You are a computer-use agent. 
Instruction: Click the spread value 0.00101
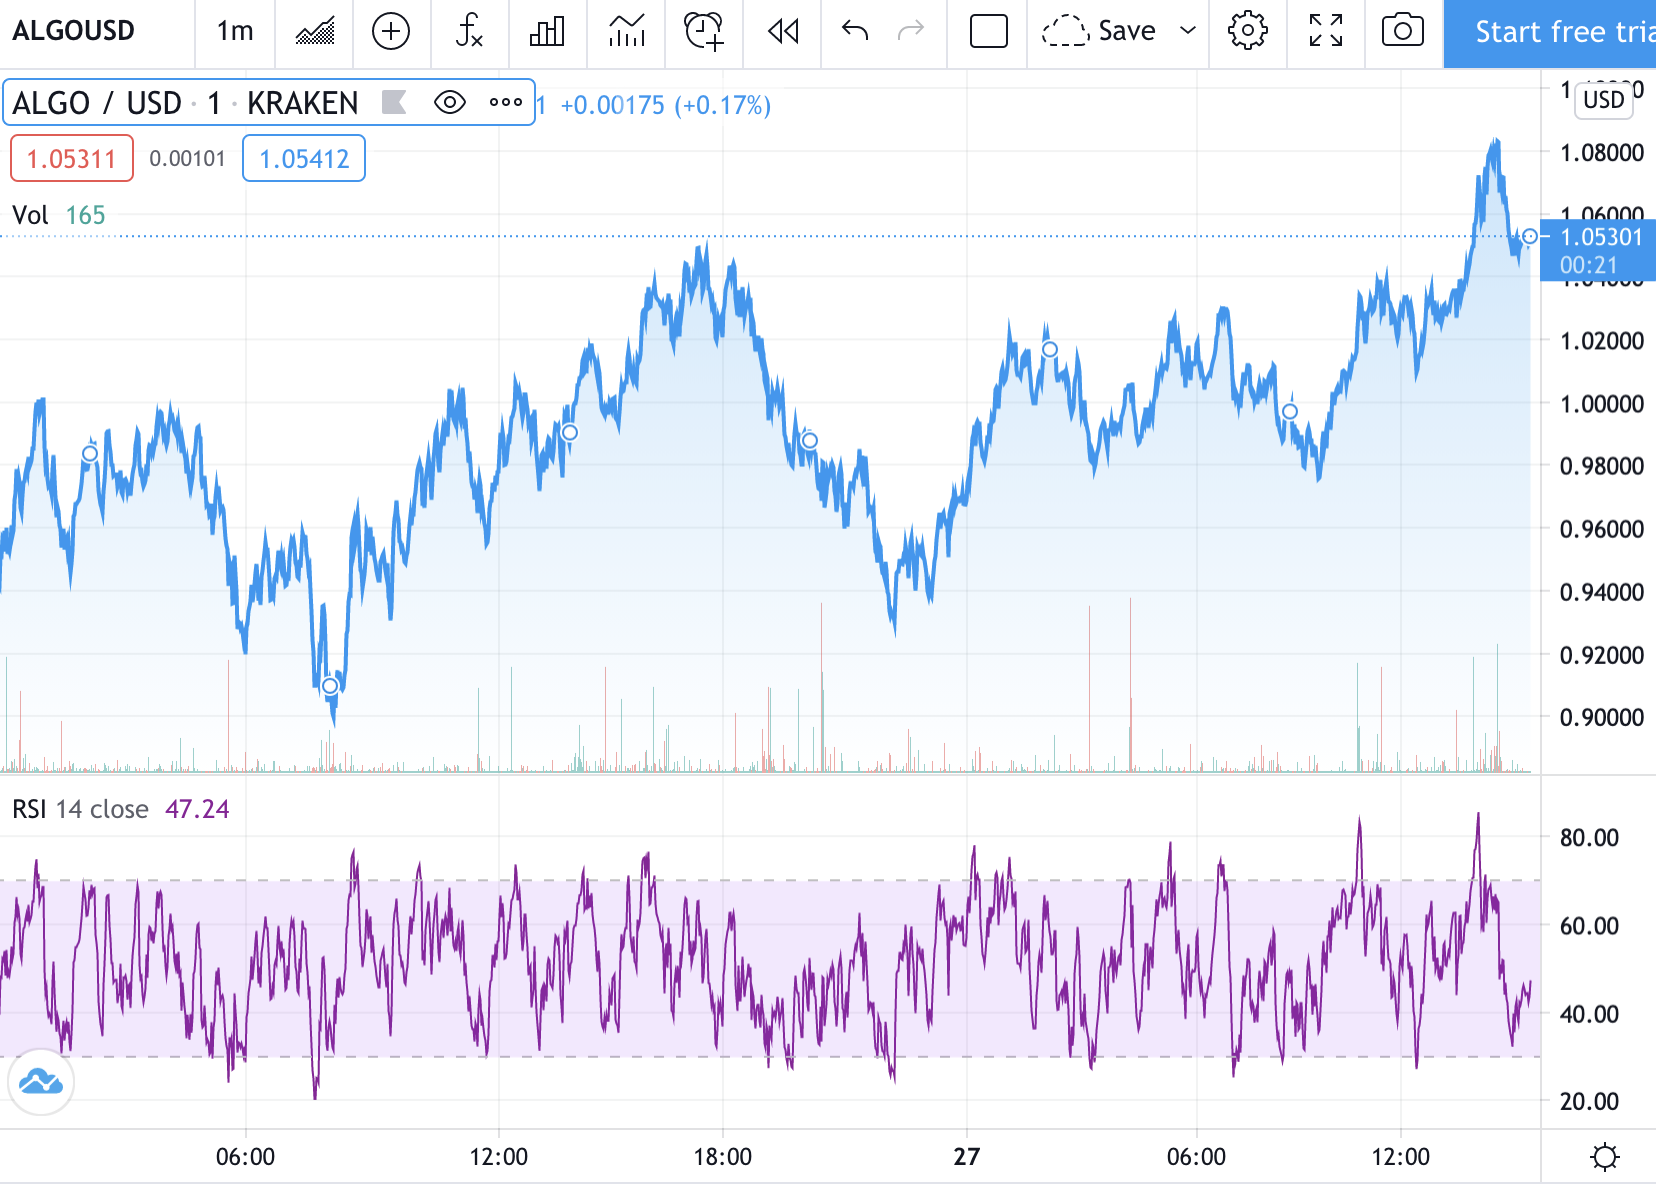[187, 159]
